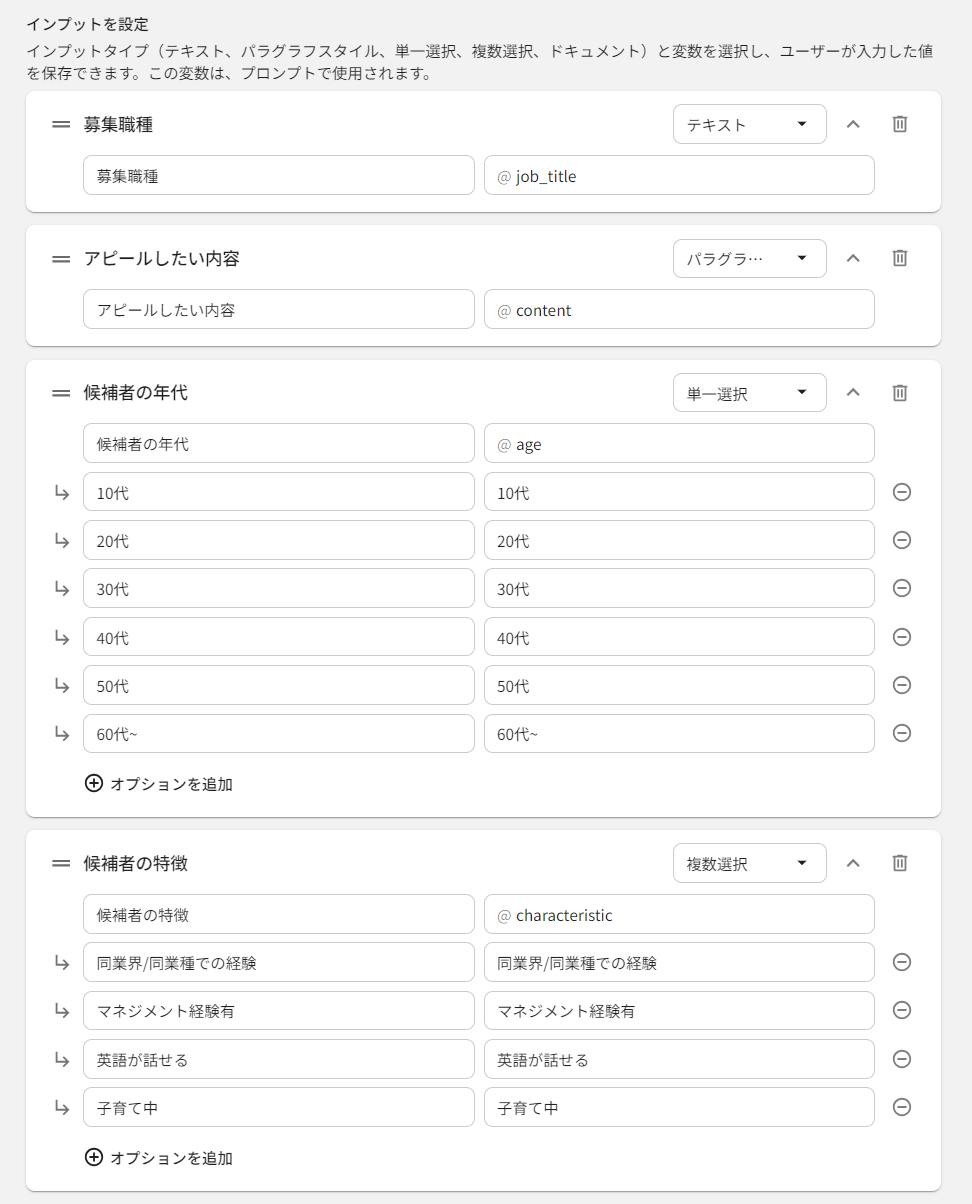This screenshot has width=972, height=1204.
Task: Open 複数選択 input type dropdown
Action: pos(749,863)
